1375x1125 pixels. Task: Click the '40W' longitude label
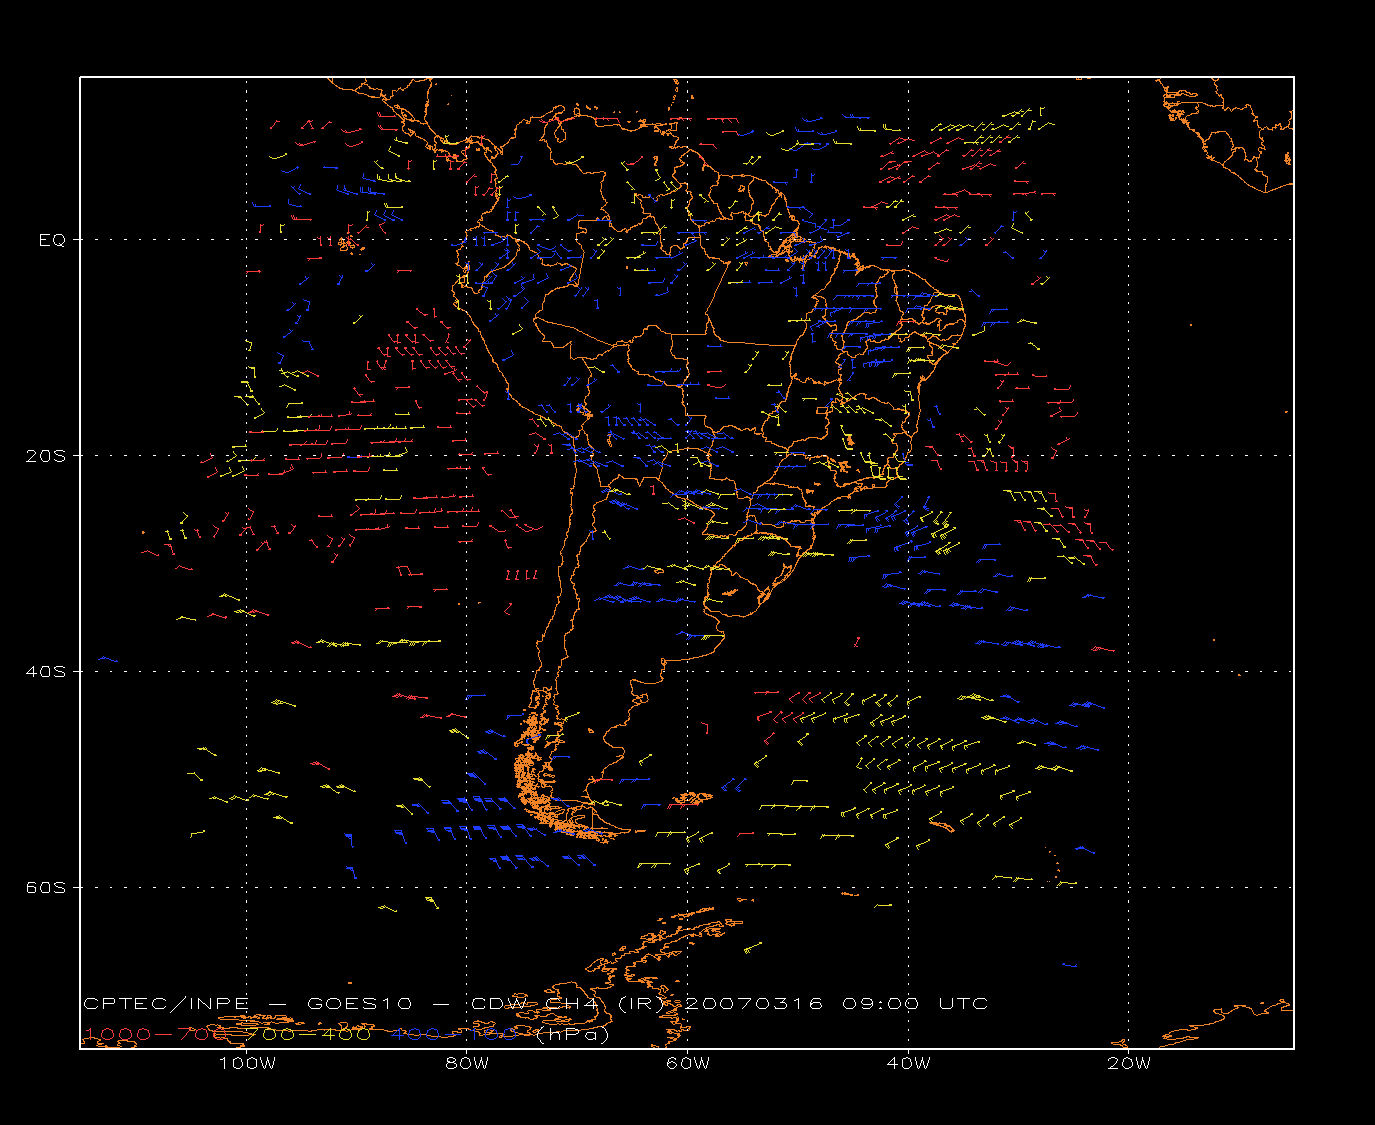point(908,1063)
